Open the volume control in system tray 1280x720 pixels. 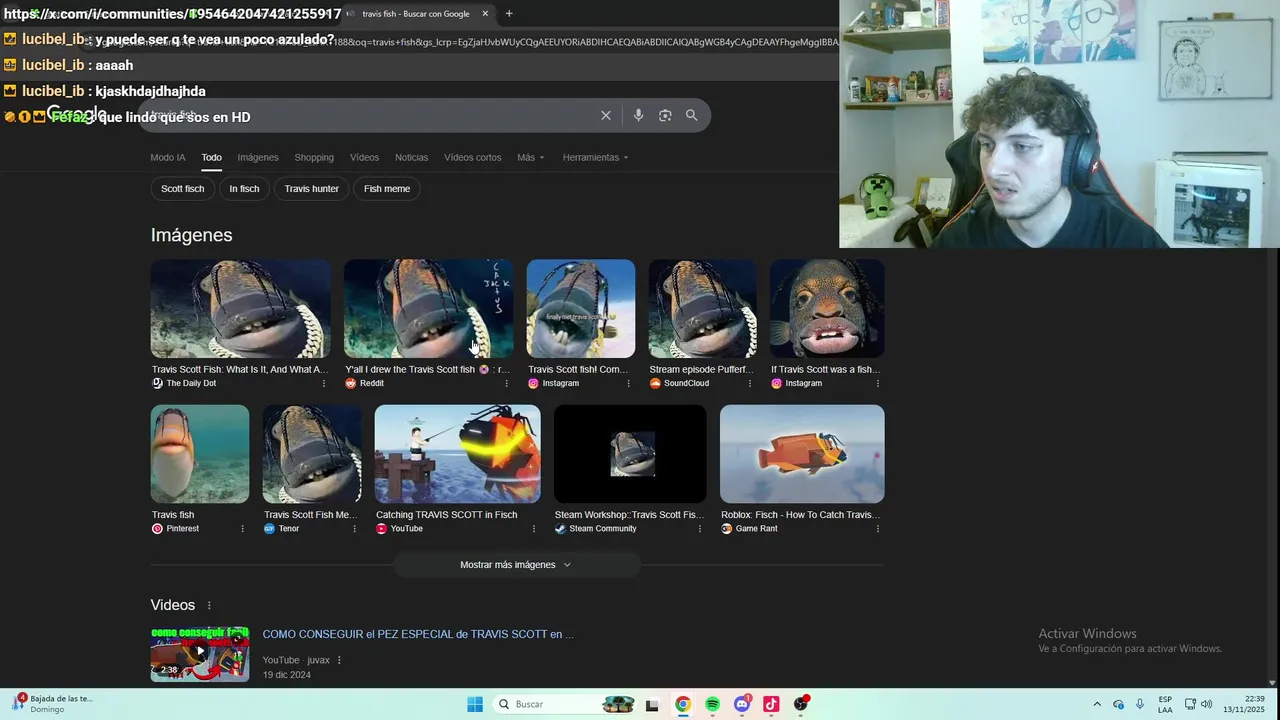pos(1207,704)
